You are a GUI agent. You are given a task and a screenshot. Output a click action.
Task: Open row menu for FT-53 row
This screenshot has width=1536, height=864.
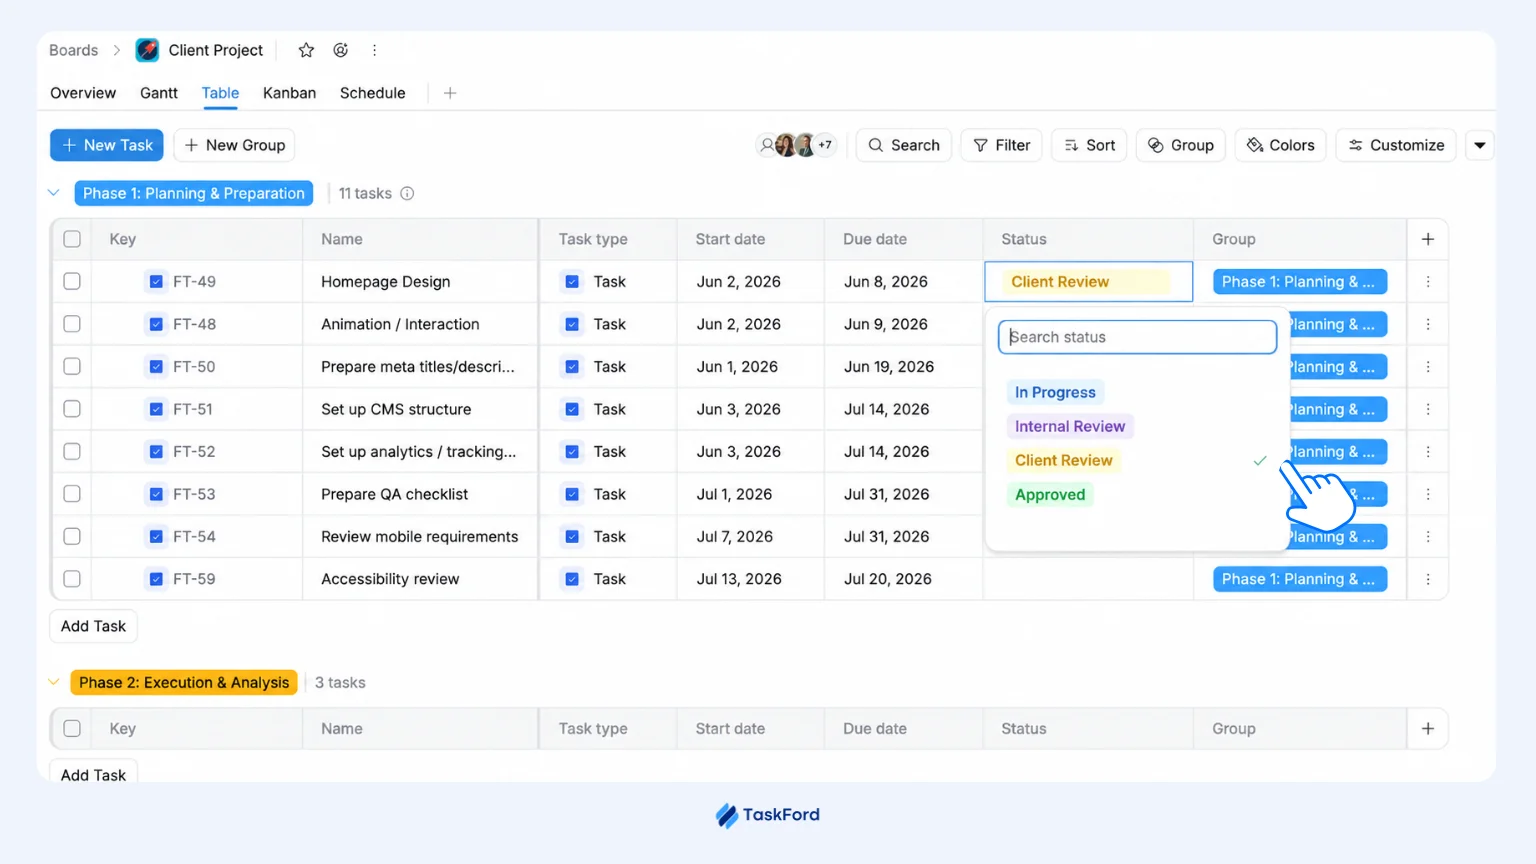coord(1428,494)
